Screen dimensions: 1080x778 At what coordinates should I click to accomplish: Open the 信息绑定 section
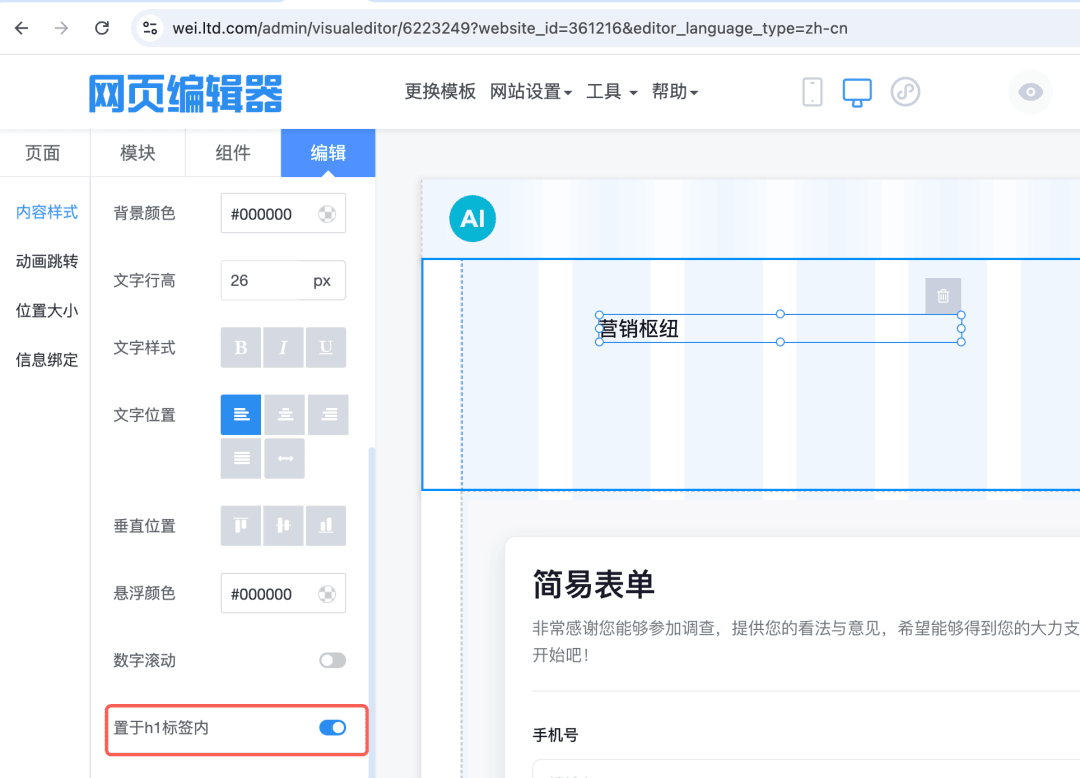47,359
